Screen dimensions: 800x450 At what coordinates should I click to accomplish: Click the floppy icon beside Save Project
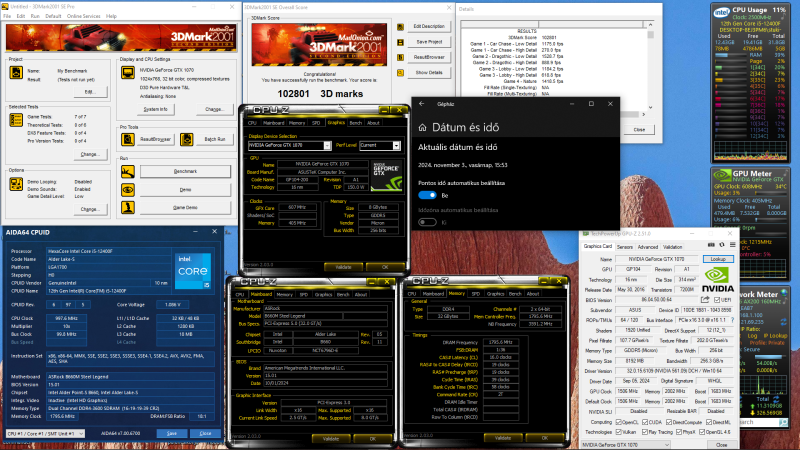point(401,42)
